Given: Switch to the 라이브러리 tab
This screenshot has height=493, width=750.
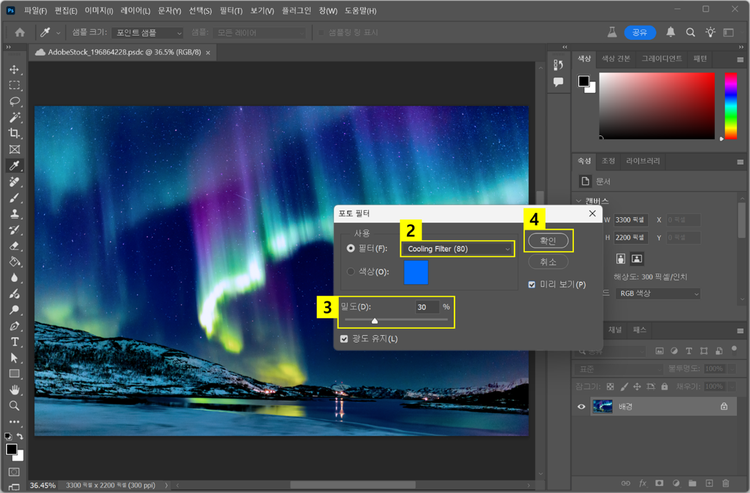Looking at the screenshot, I should (x=642, y=161).
